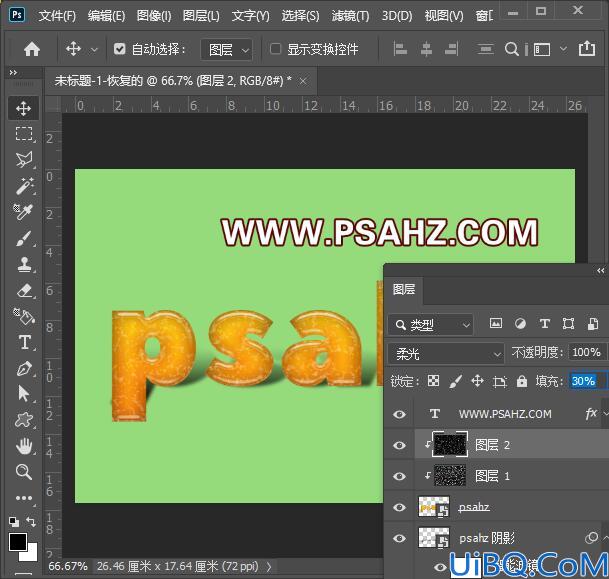The image size is (609, 579).
Task: Filter layers by shape layer icon
Action: click(x=568, y=323)
